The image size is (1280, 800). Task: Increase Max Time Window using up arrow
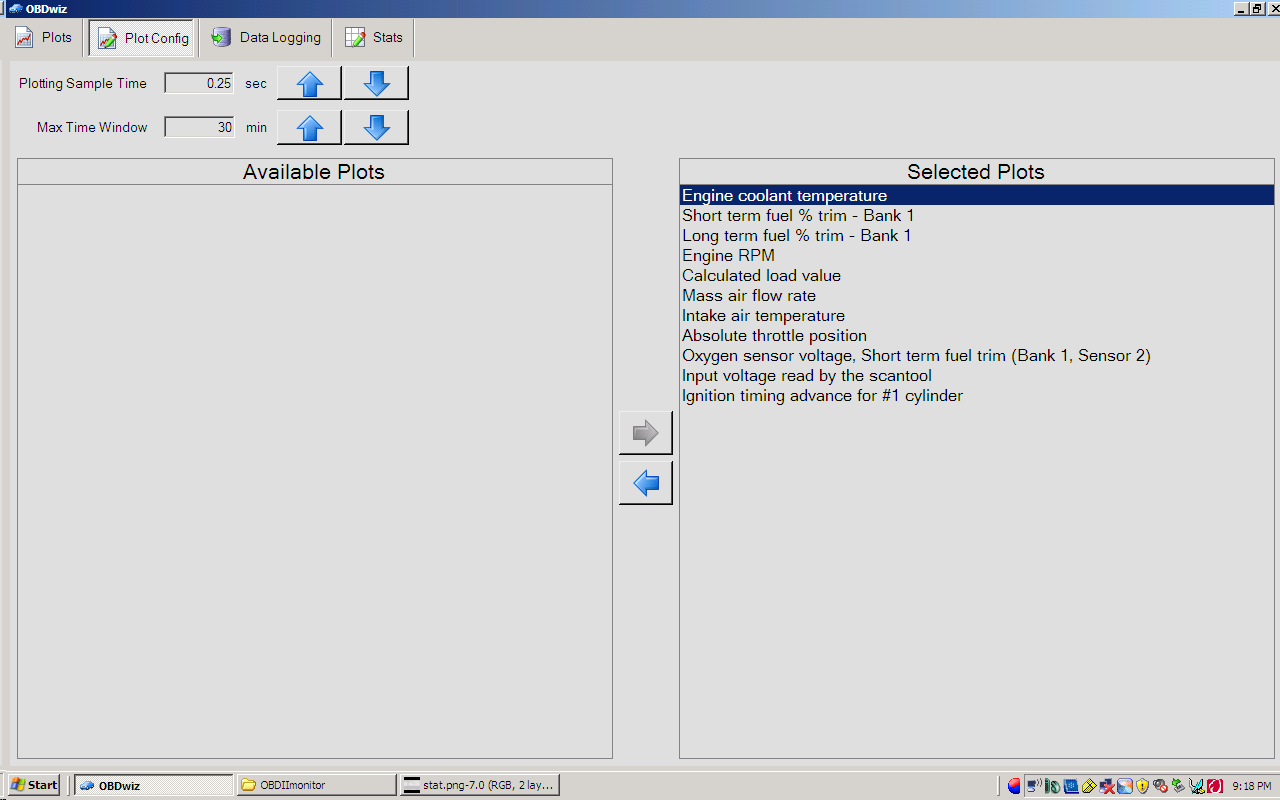pyautogui.click(x=309, y=128)
